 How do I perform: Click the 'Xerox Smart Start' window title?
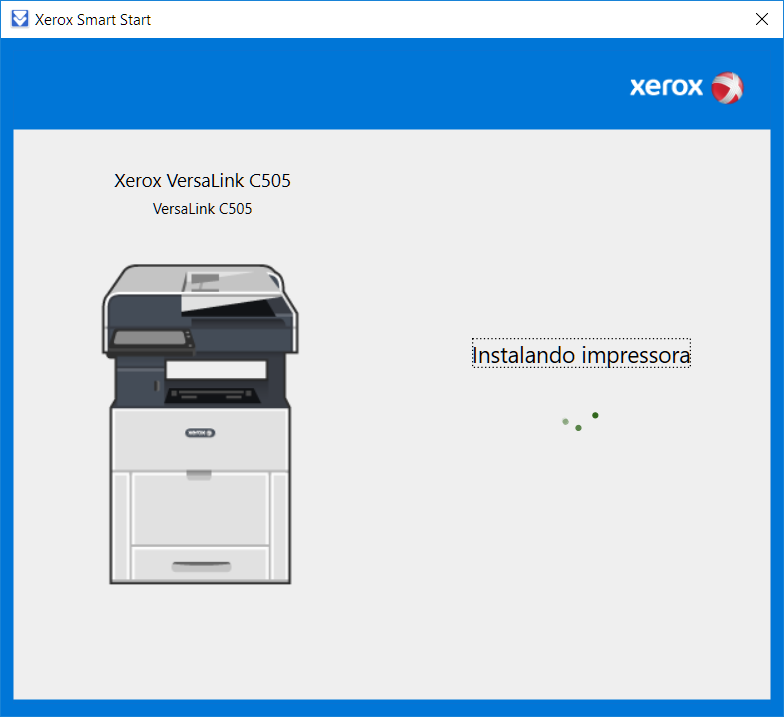tap(93, 19)
